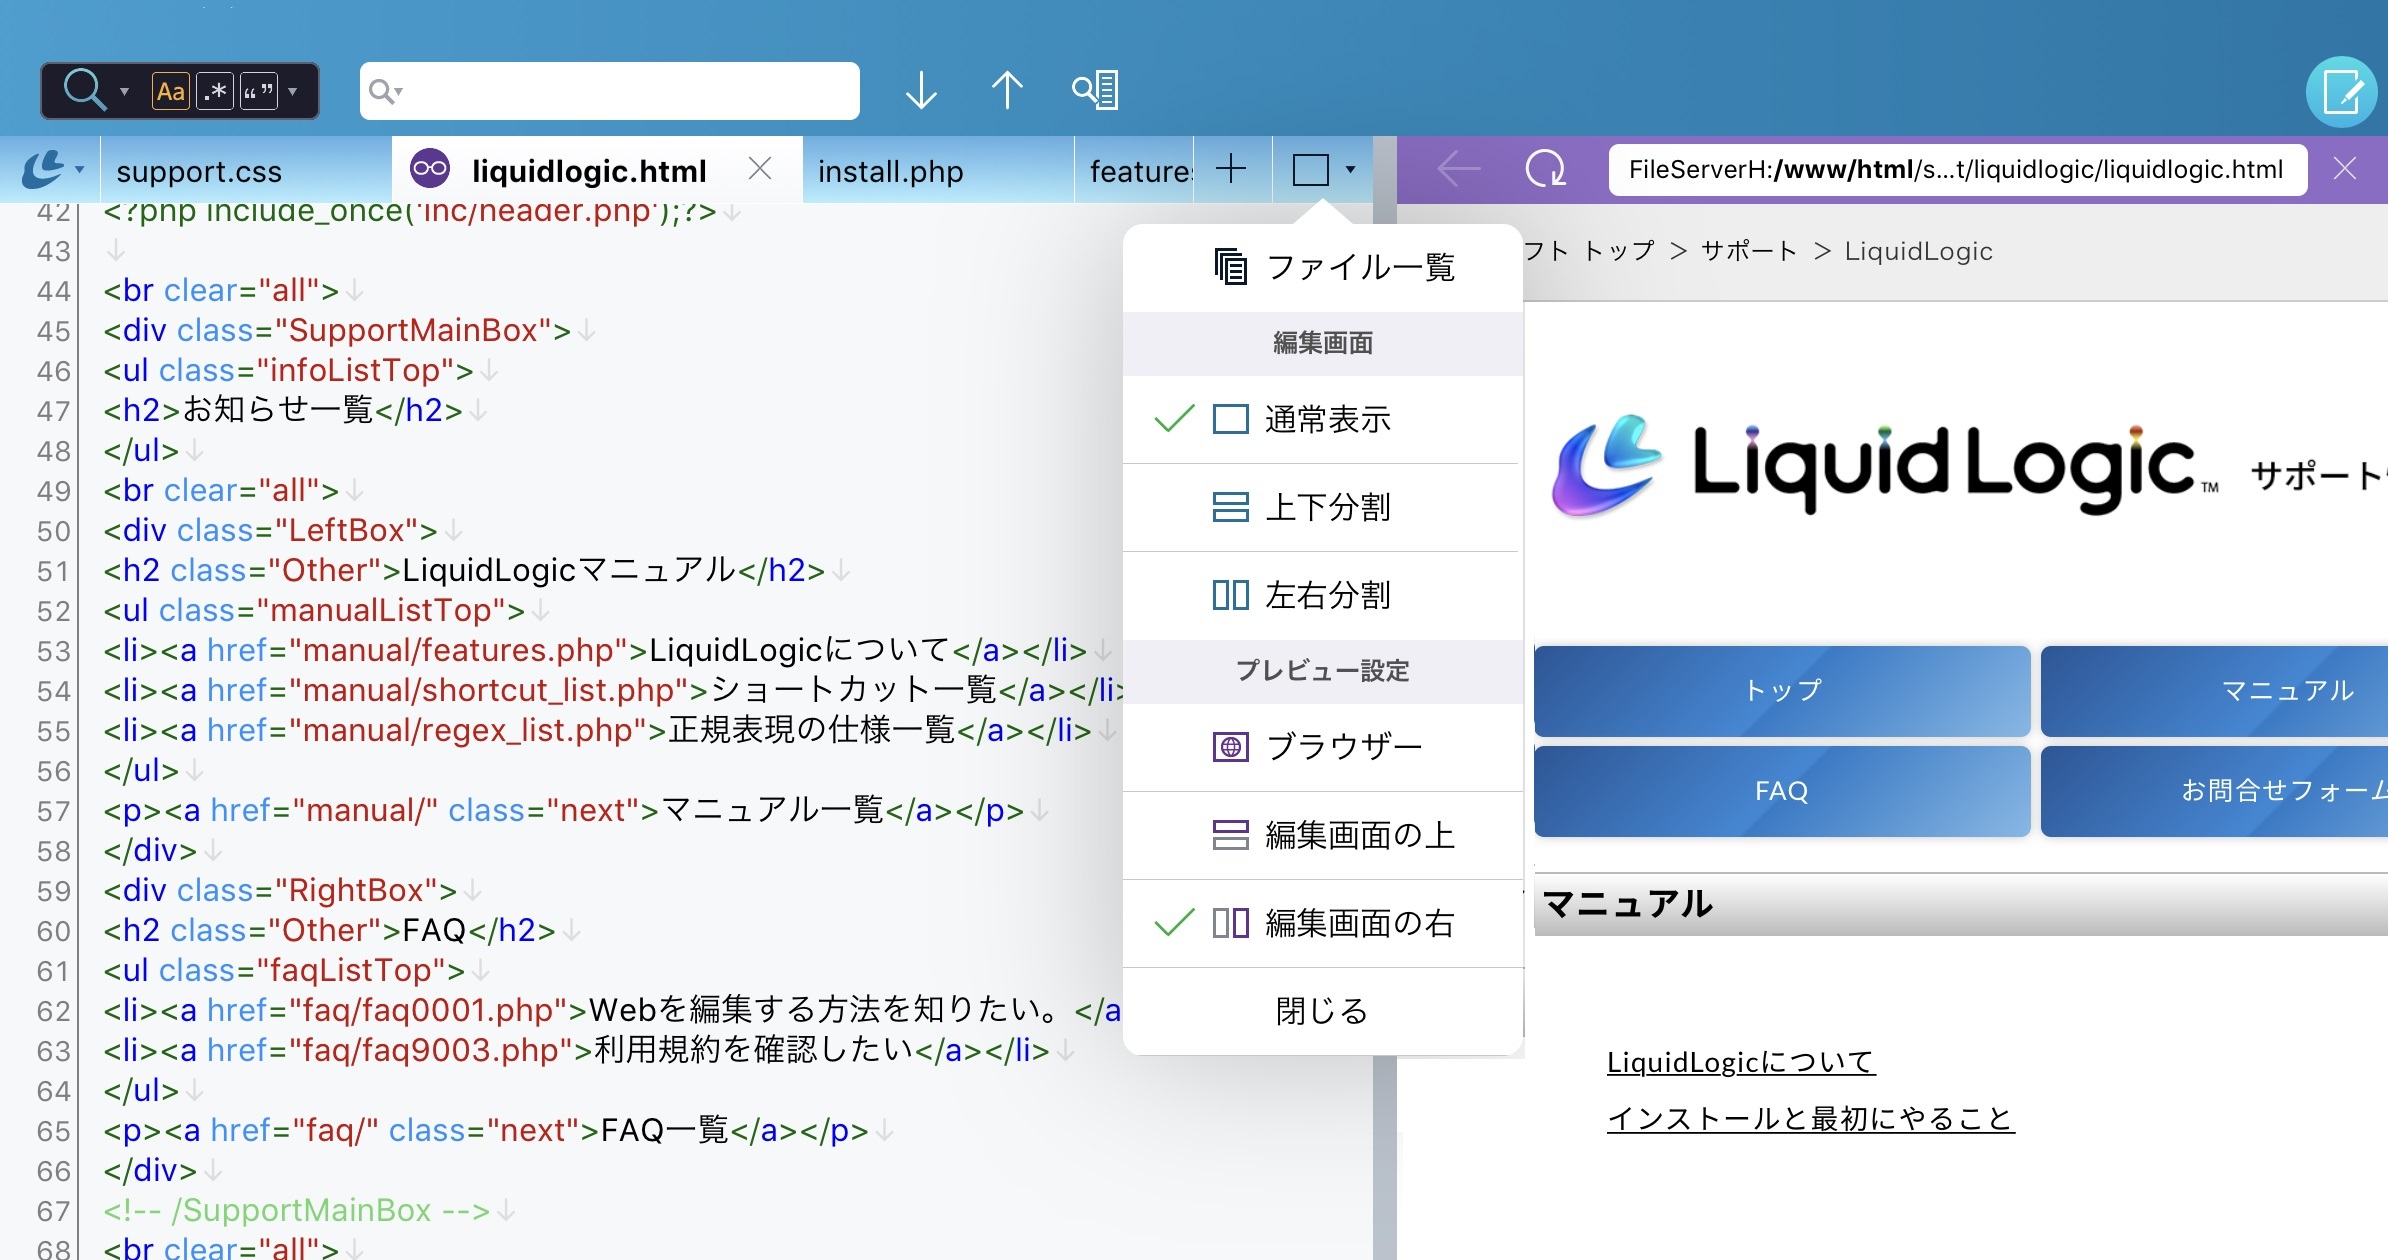Choose 編集画面の上 preview position
This screenshot has width=2388, height=1260.
[x=1323, y=835]
